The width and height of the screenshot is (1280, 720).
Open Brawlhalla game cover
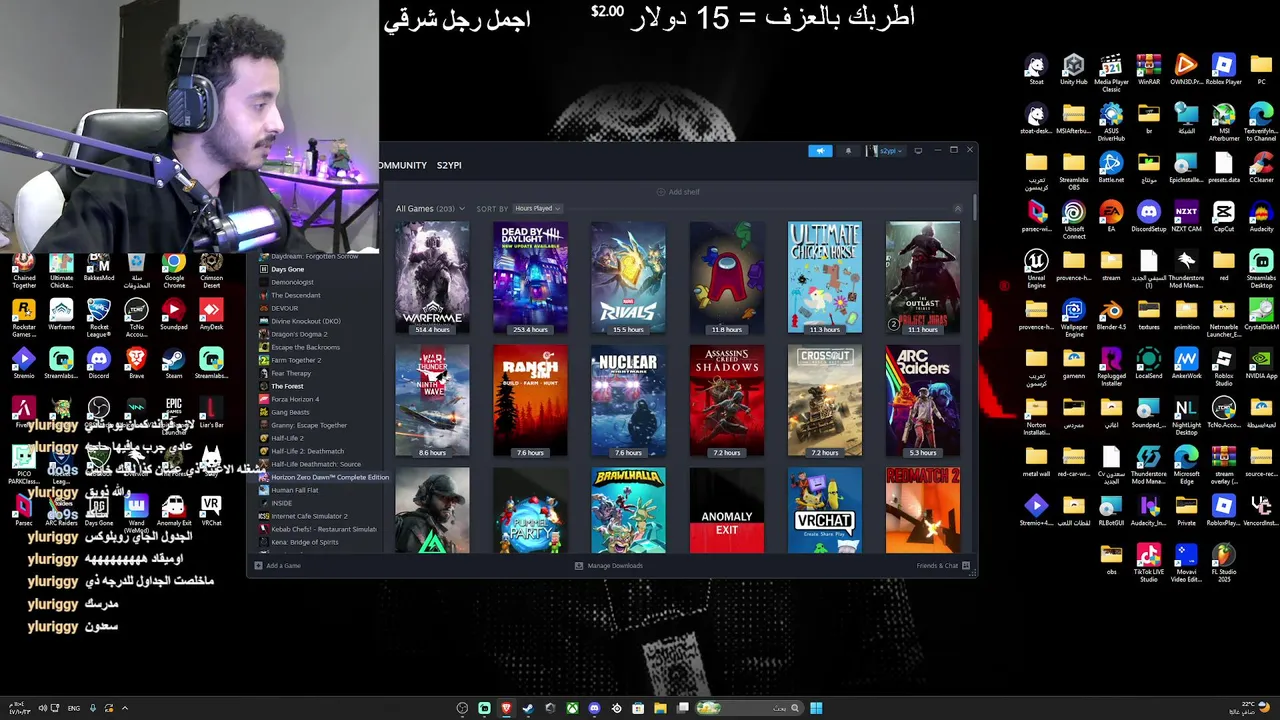(628, 510)
